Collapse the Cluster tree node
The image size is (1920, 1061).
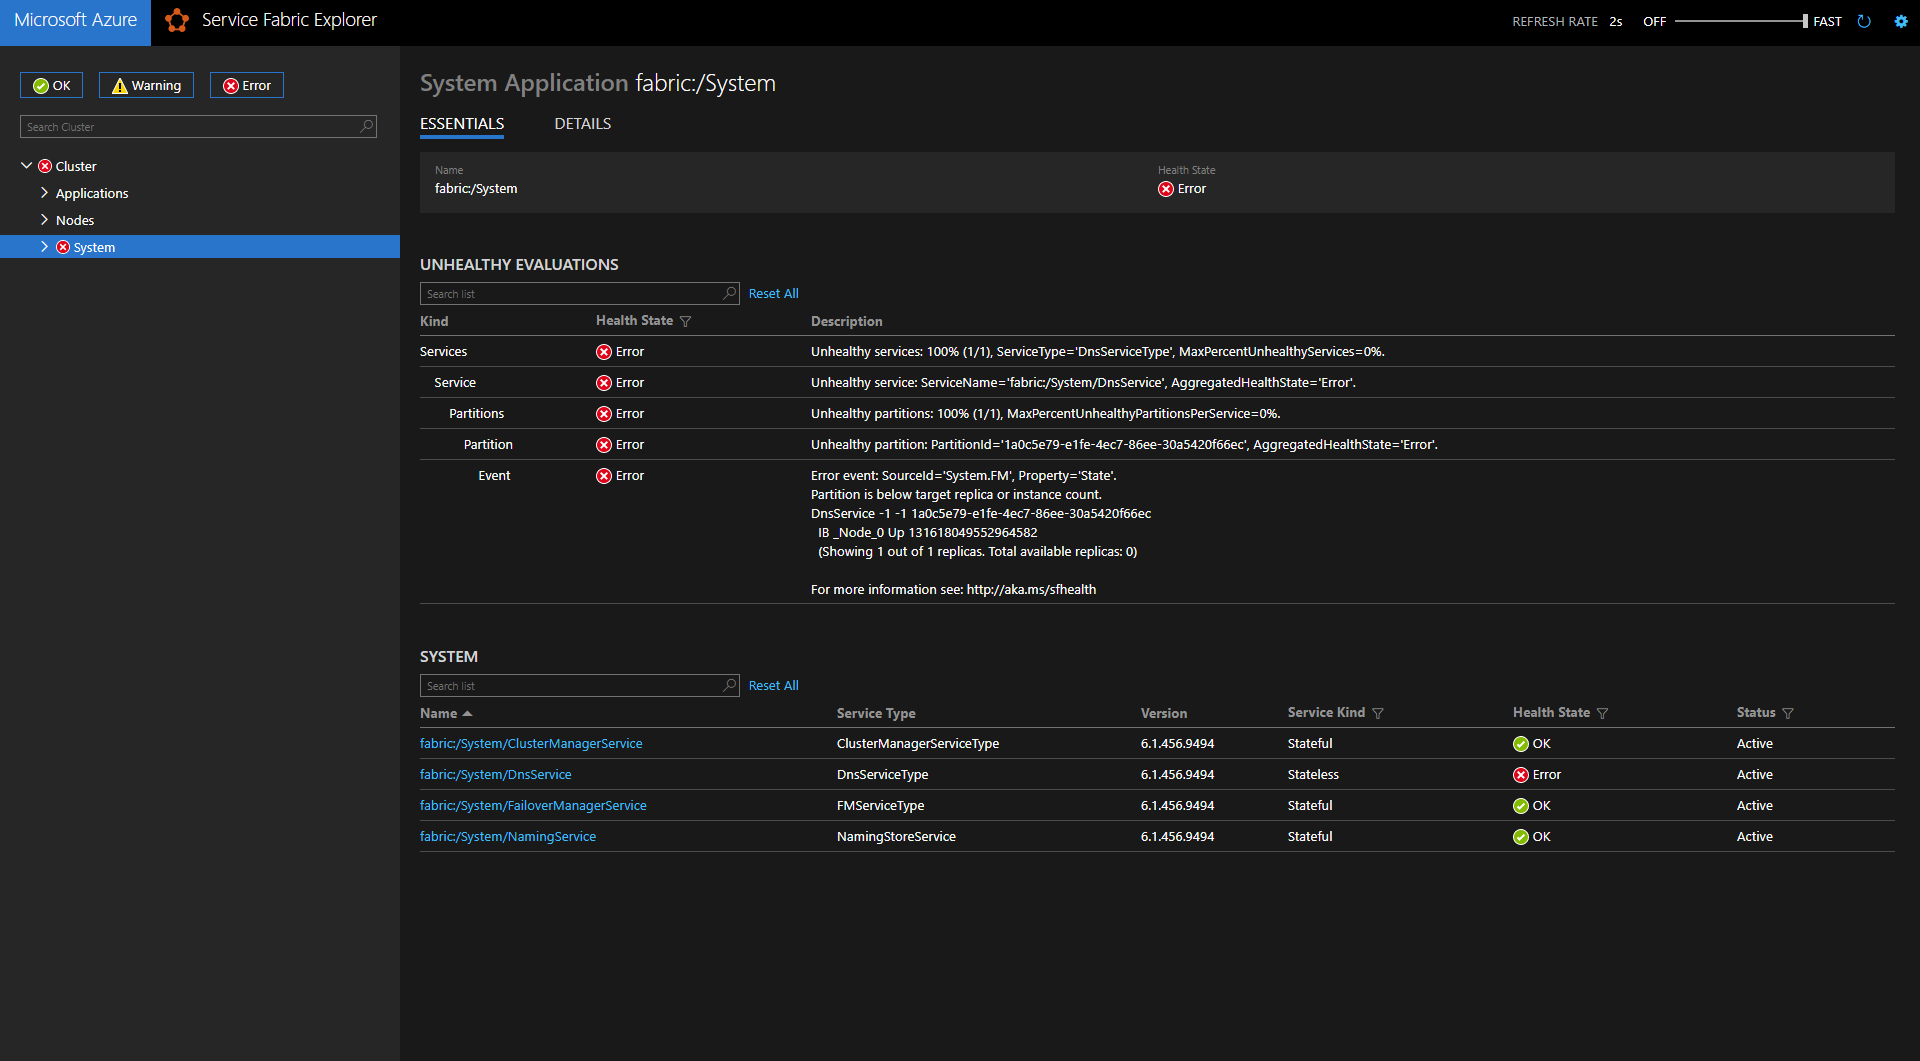26,166
